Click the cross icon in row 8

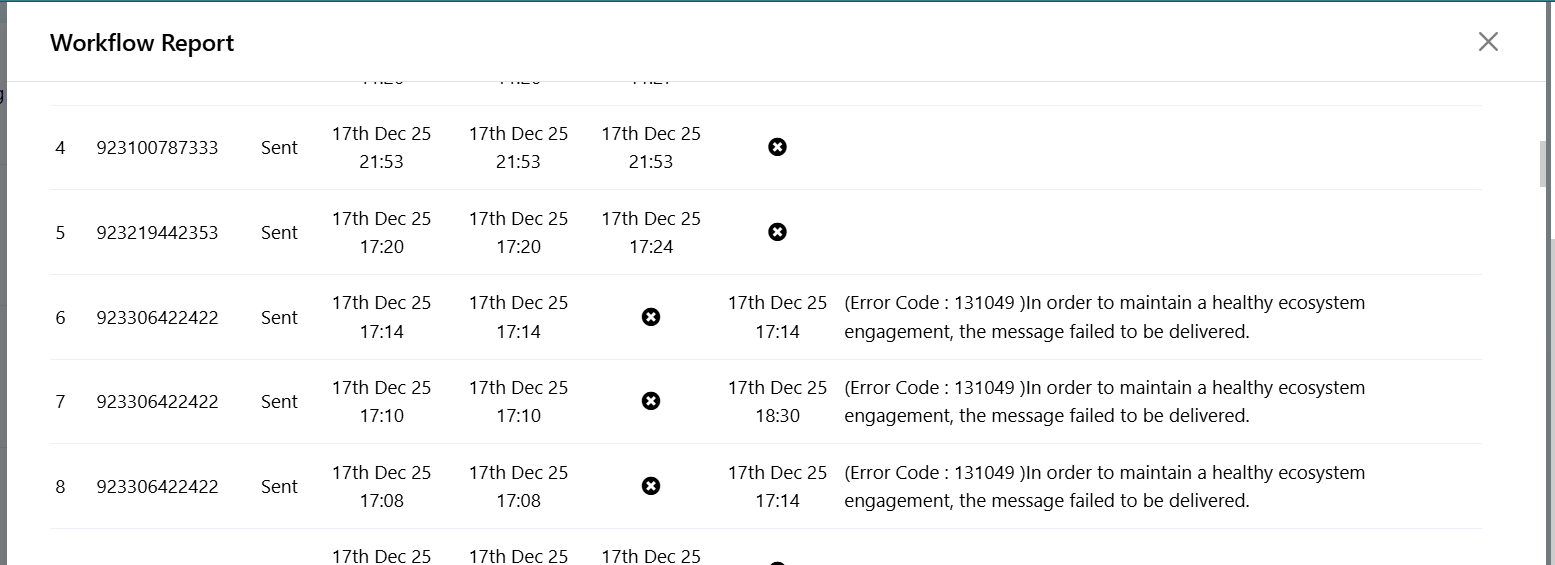[650, 486]
